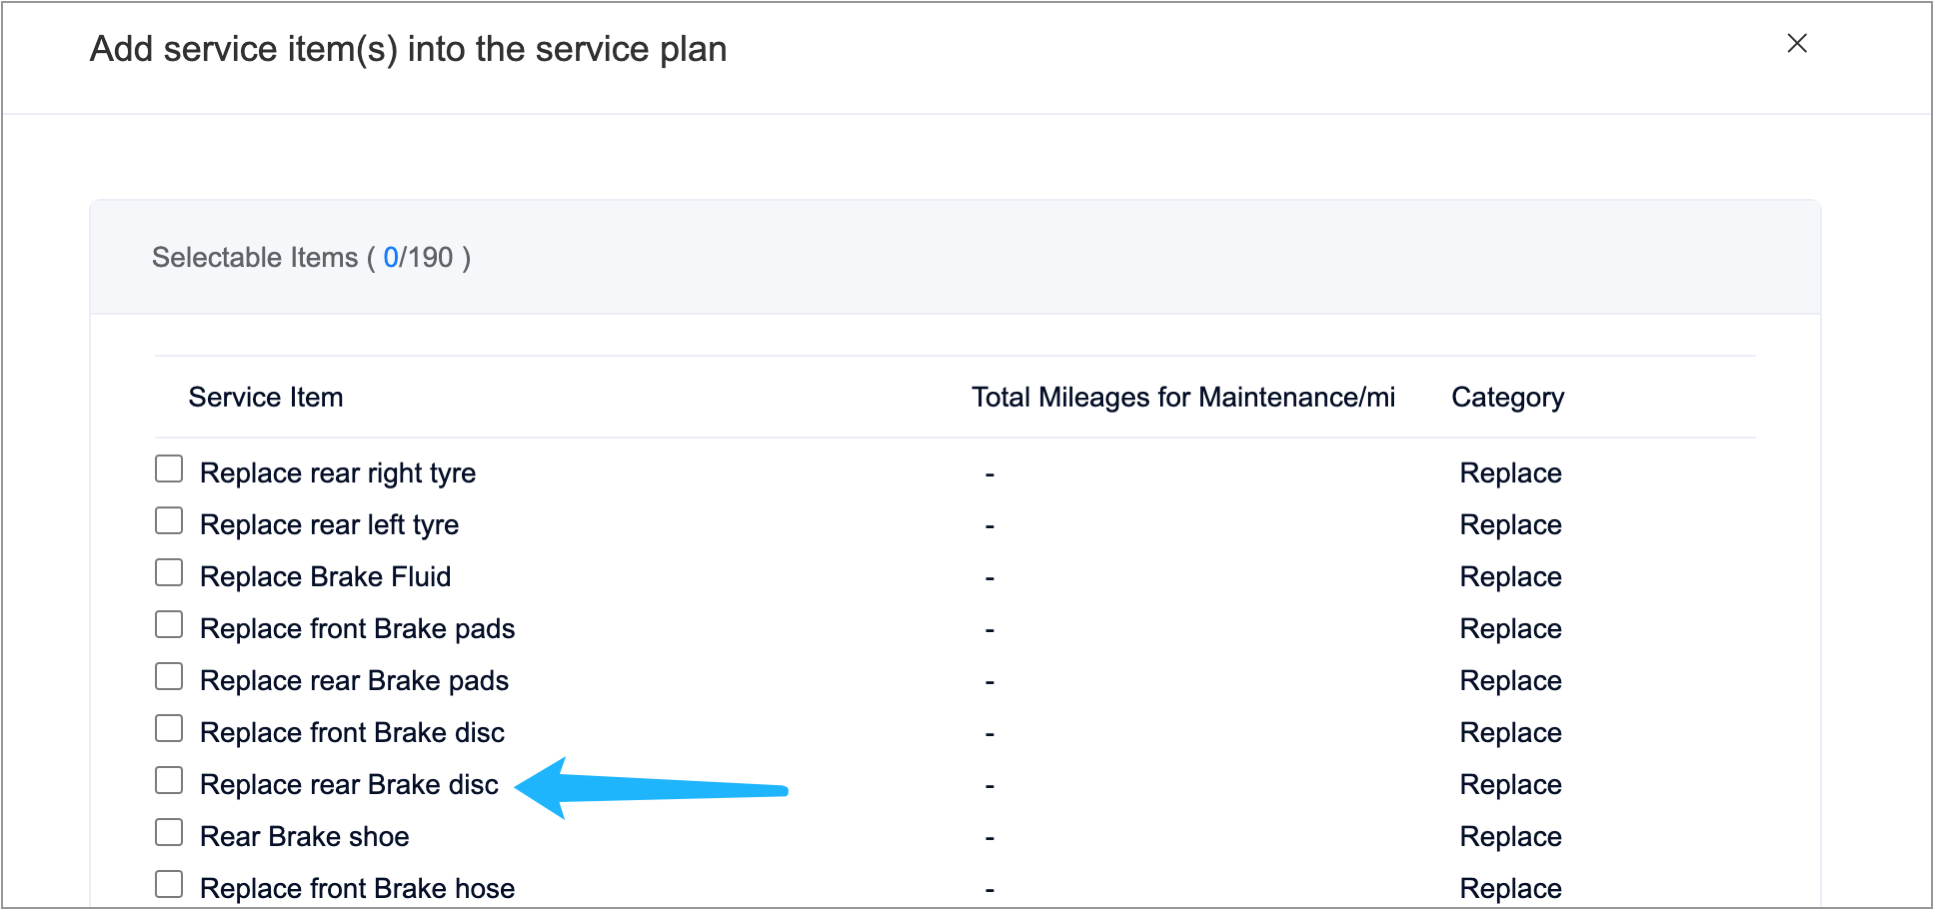Click the Selectable Items count label
This screenshot has width=1934, height=910.
coord(310,258)
